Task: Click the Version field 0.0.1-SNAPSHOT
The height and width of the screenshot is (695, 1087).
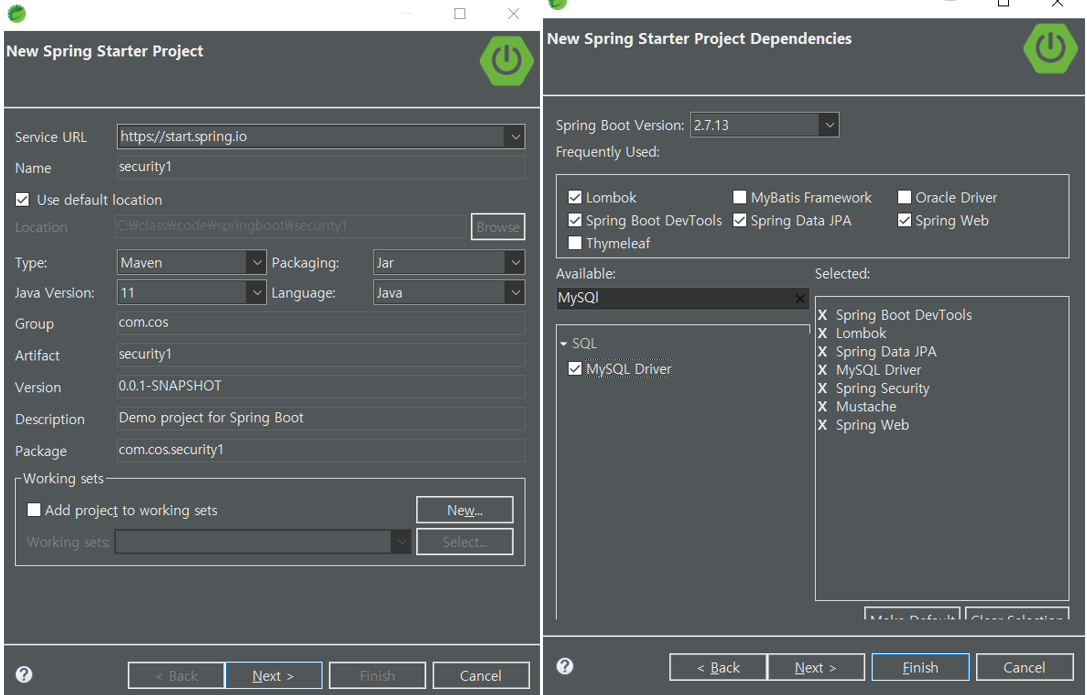Action: (x=320, y=387)
